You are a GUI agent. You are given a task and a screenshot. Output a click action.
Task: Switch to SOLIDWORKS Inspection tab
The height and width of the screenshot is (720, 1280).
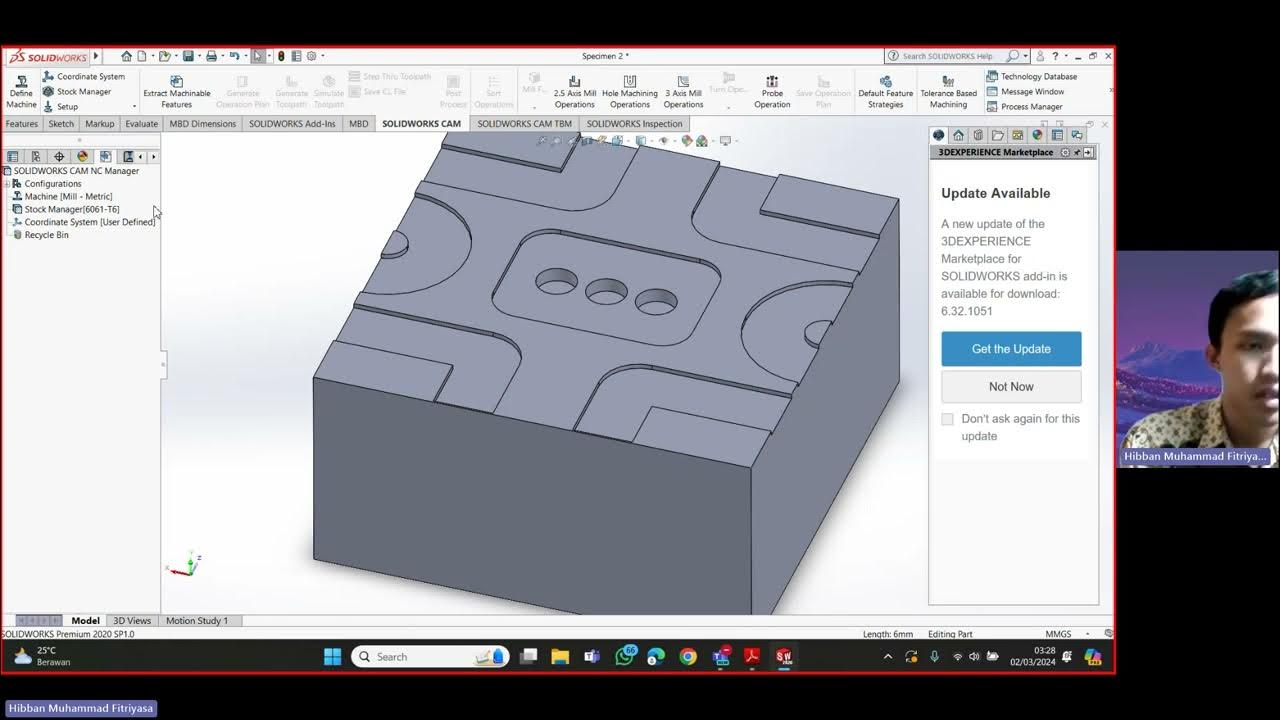634,124
